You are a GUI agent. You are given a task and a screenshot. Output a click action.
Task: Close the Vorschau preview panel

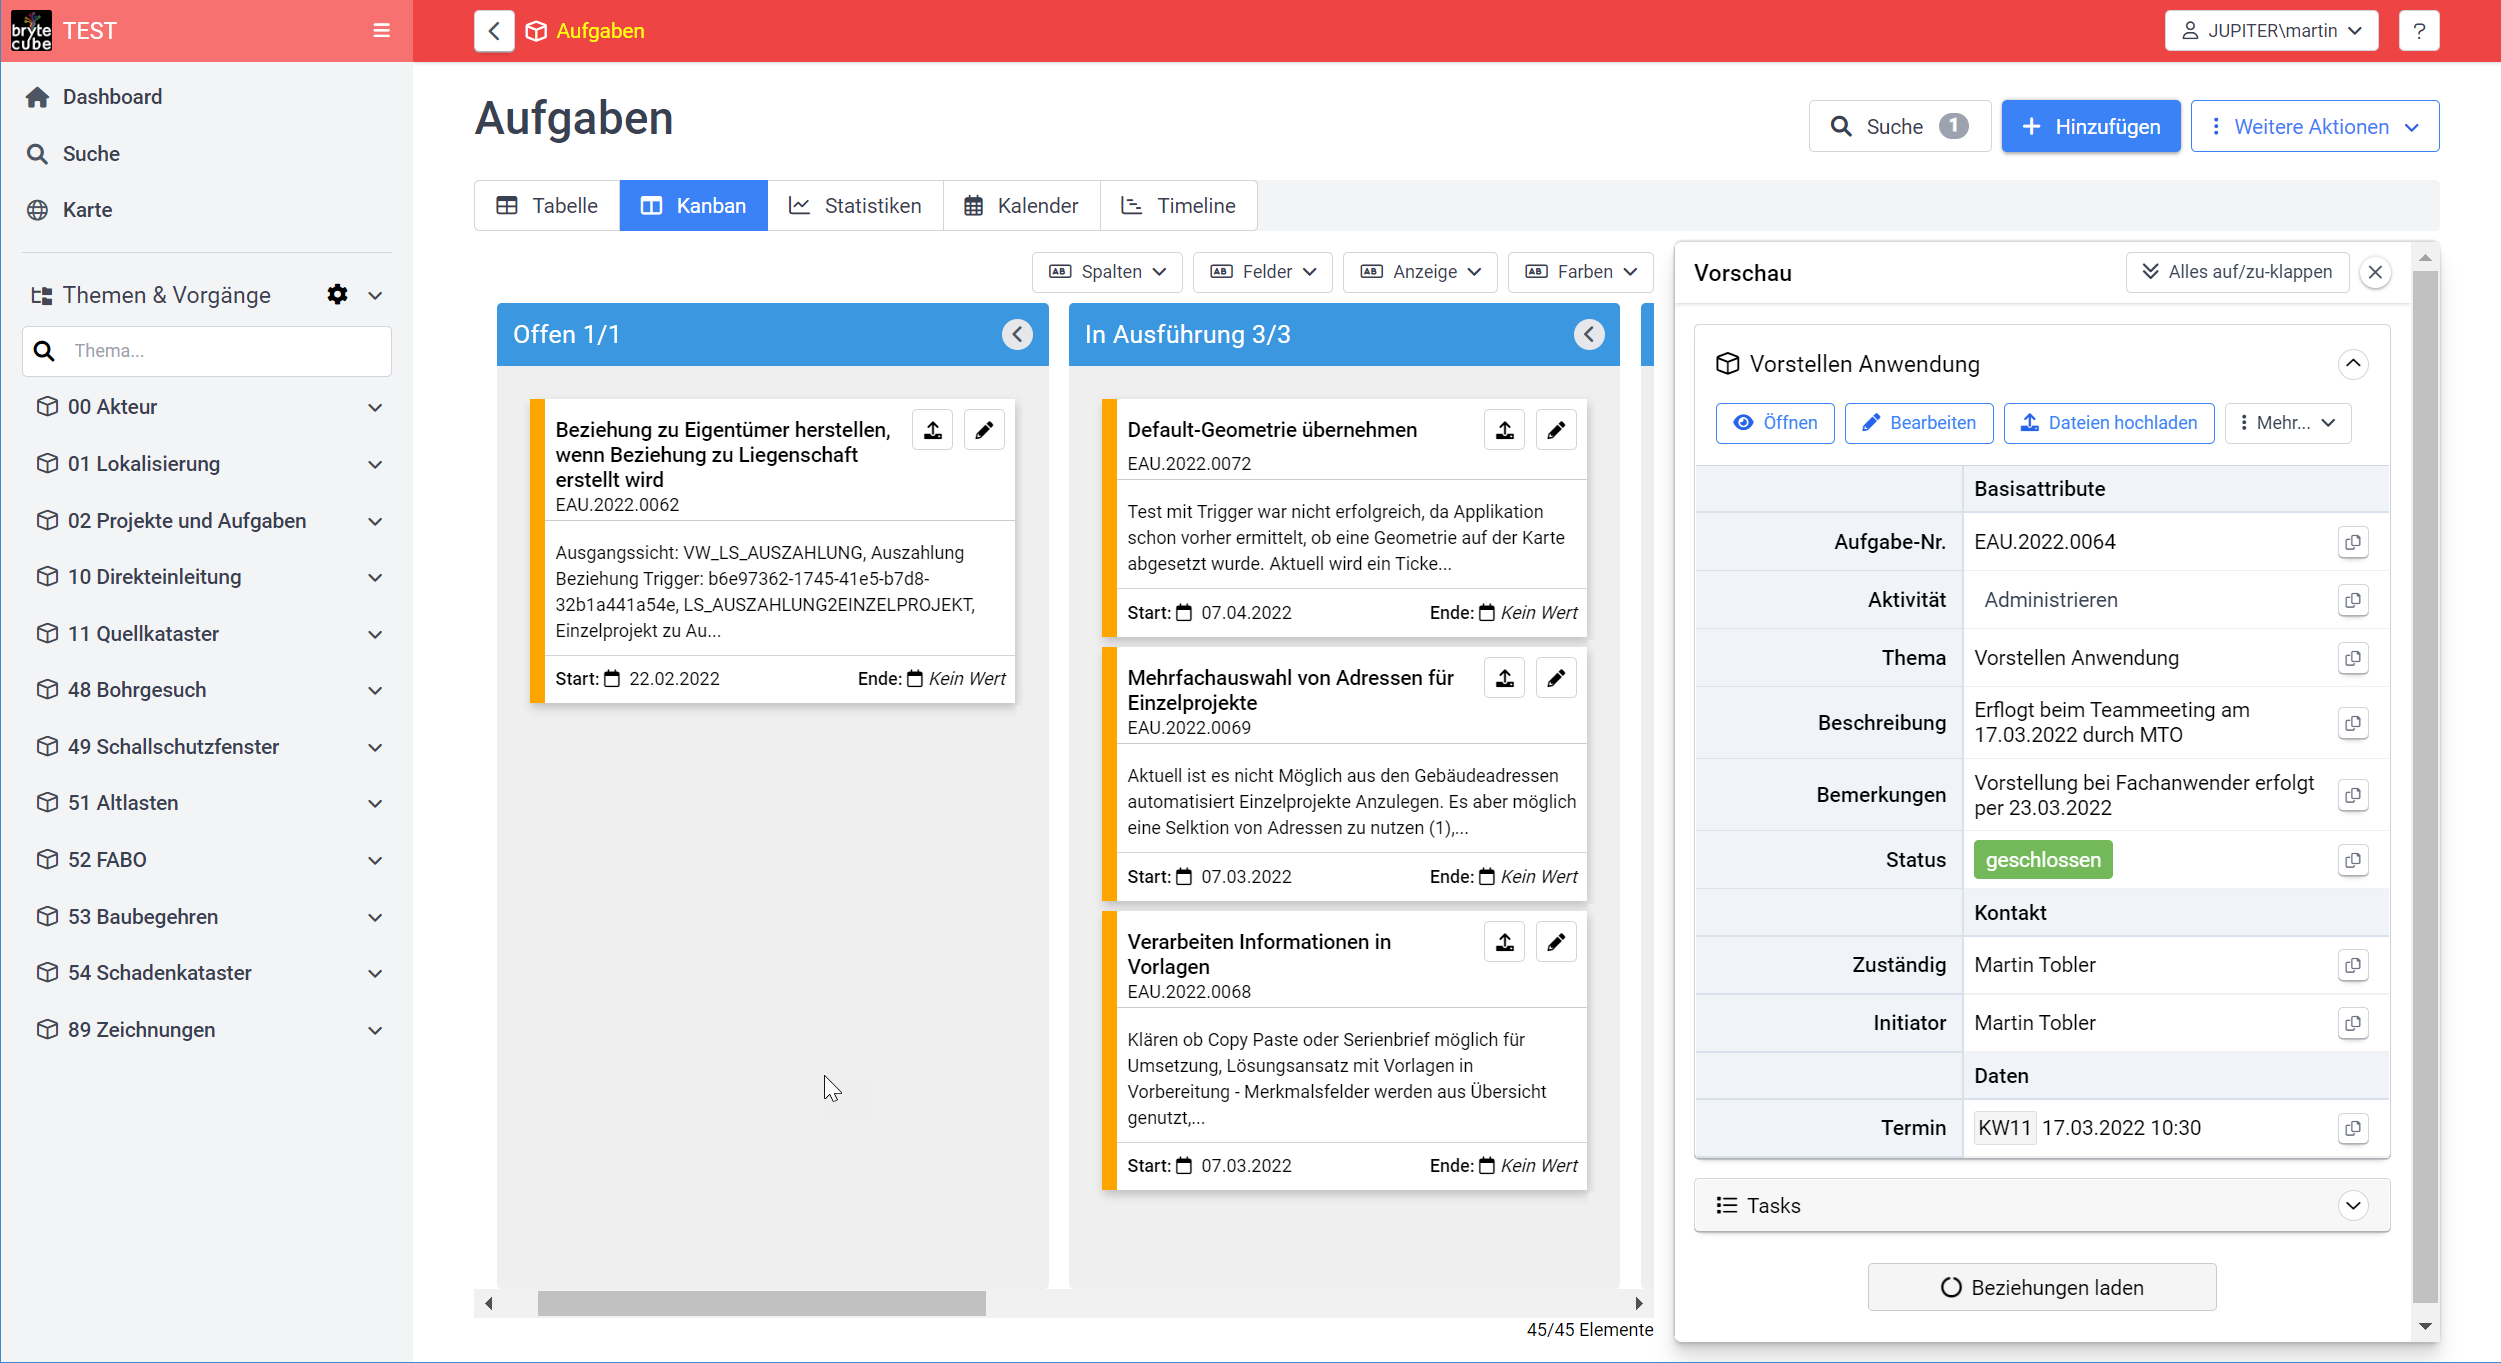[x=2375, y=272]
